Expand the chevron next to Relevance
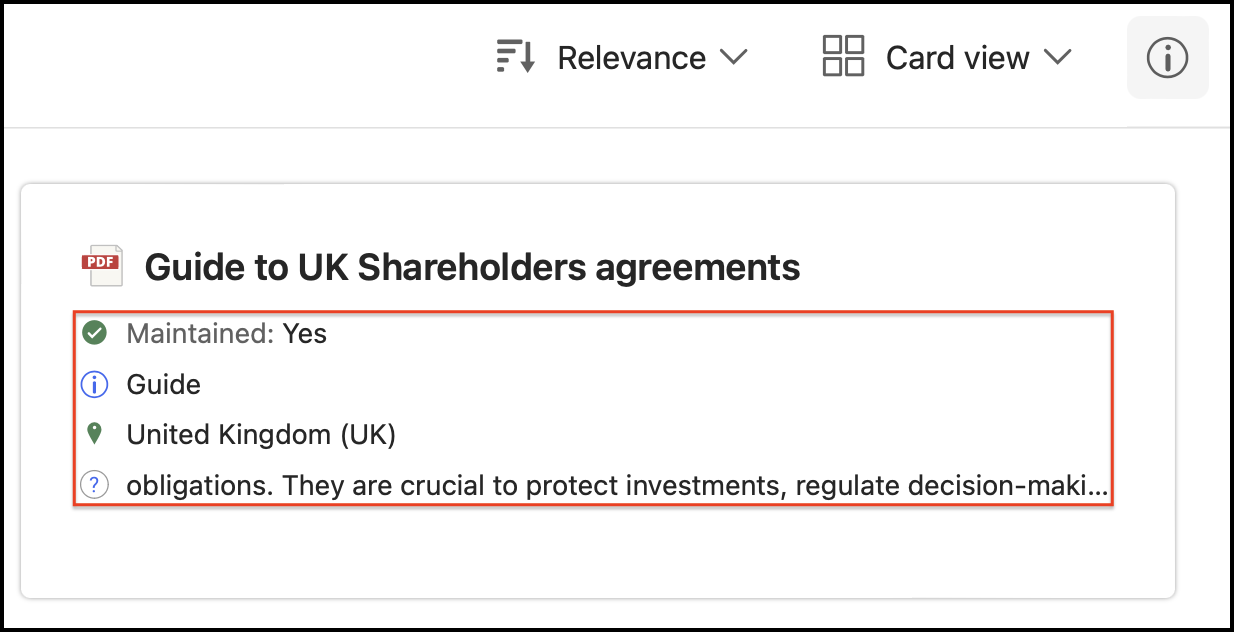Viewport: 1234px width, 632px height. (733, 57)
